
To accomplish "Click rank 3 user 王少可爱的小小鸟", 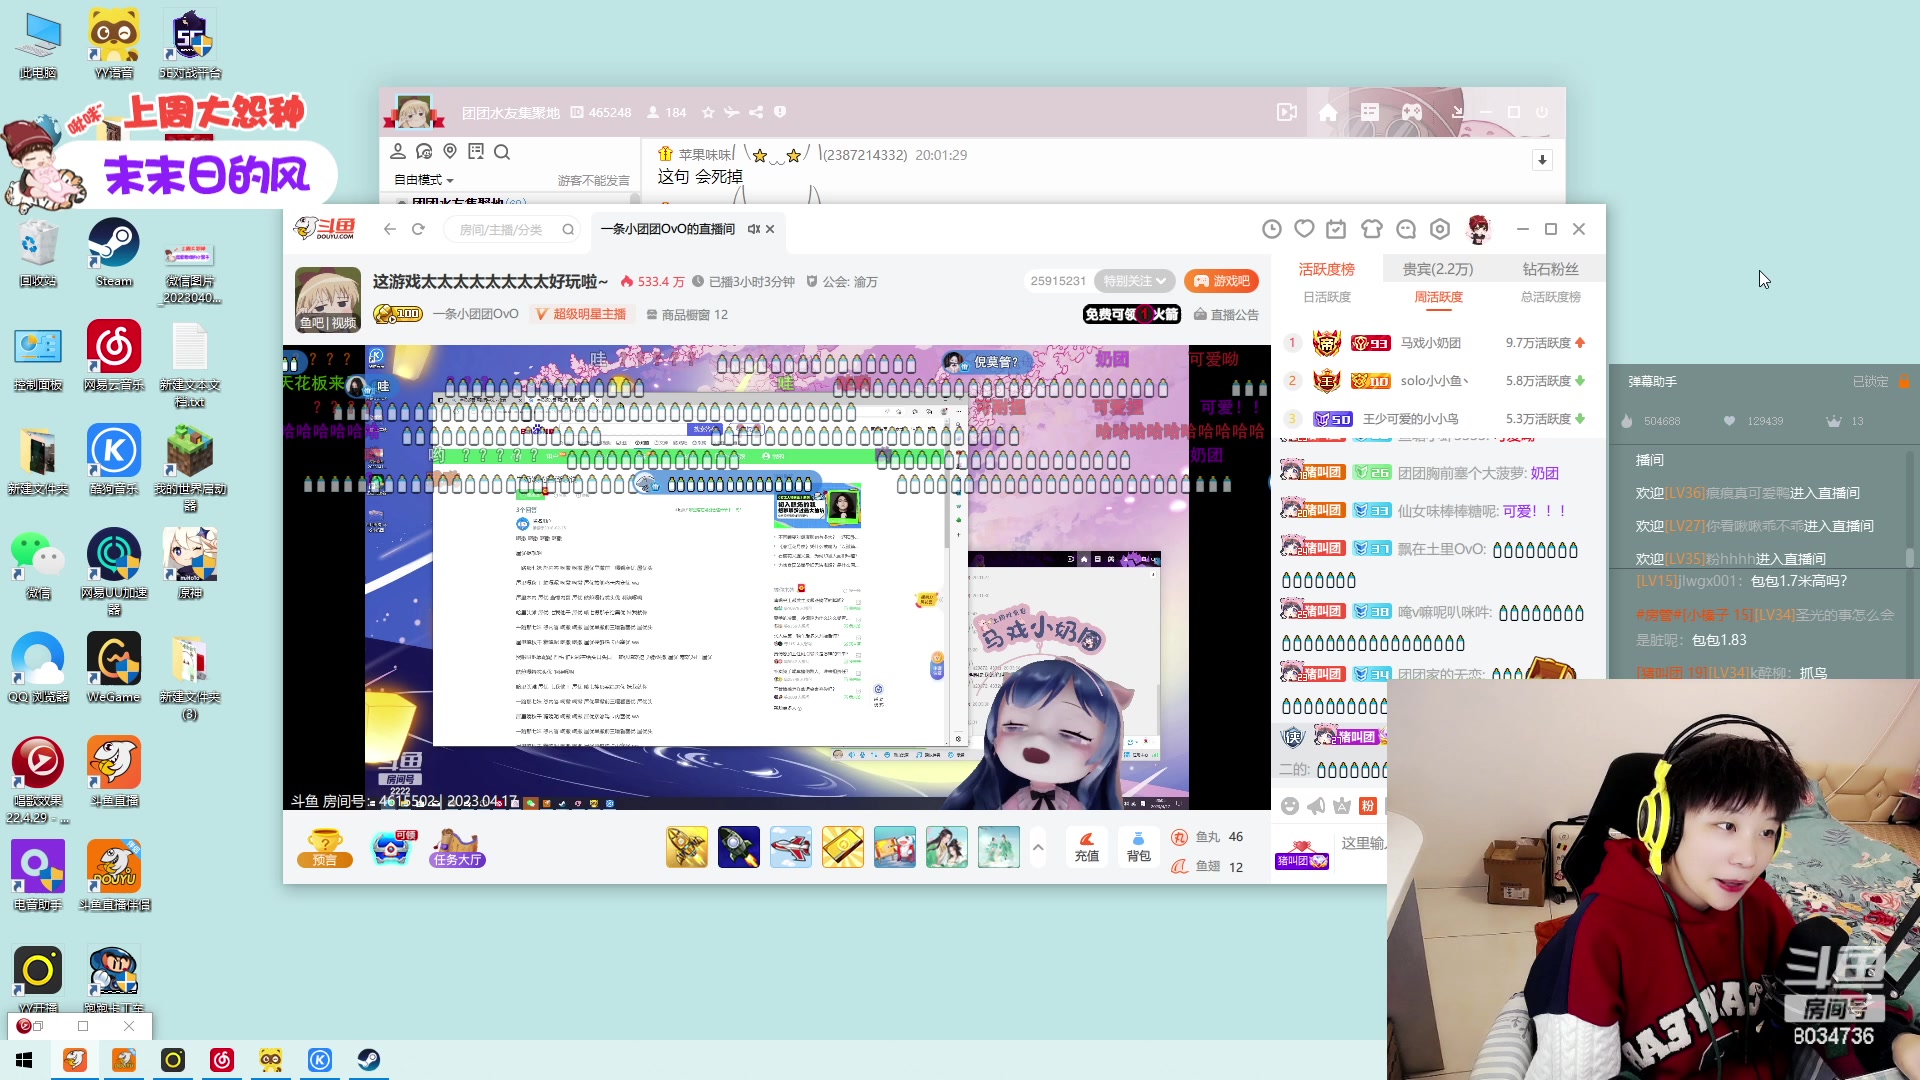I will pos(1410,419).
